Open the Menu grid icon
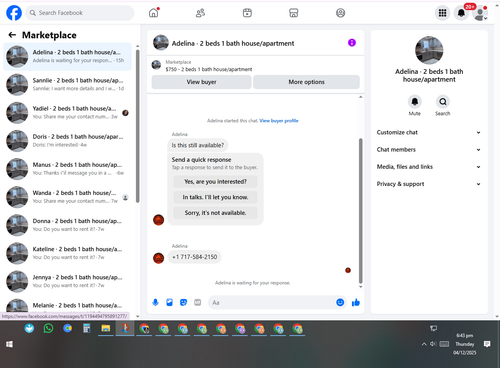This screenshot has width=500, height=368. click(x=442, y=13)
